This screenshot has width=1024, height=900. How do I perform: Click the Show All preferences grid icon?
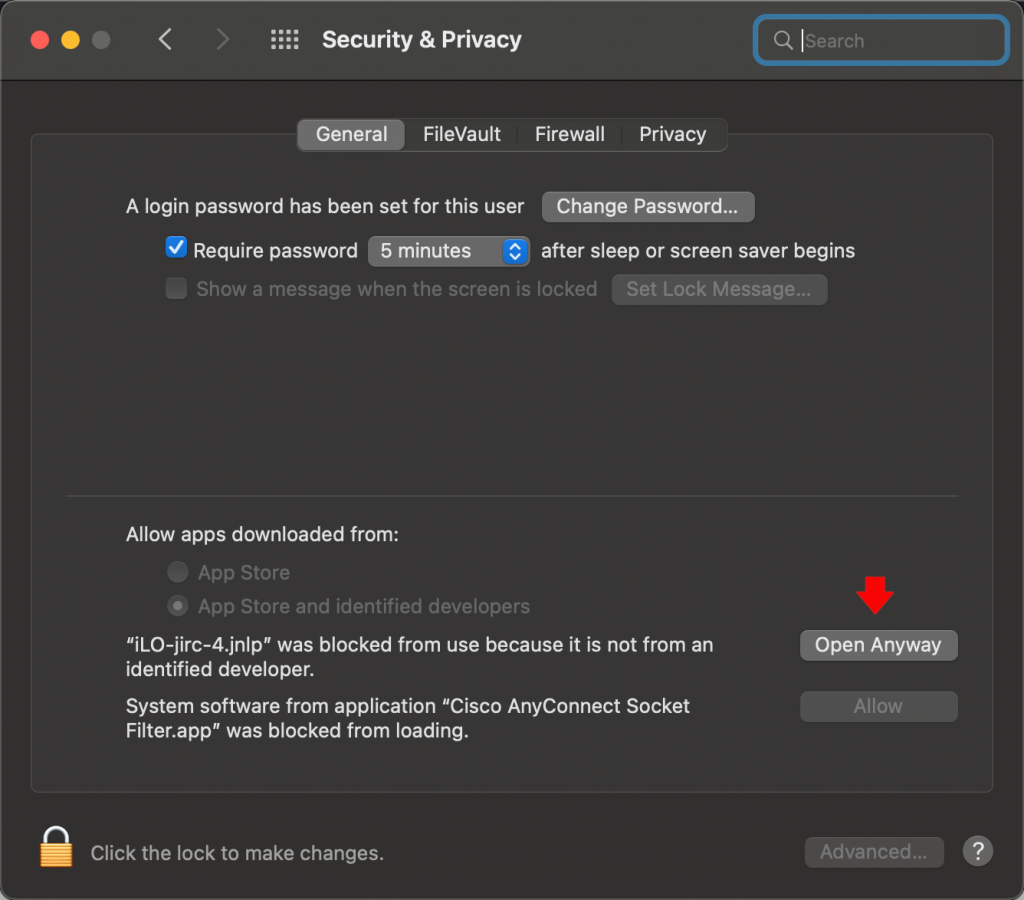click(x=285, y=39)
